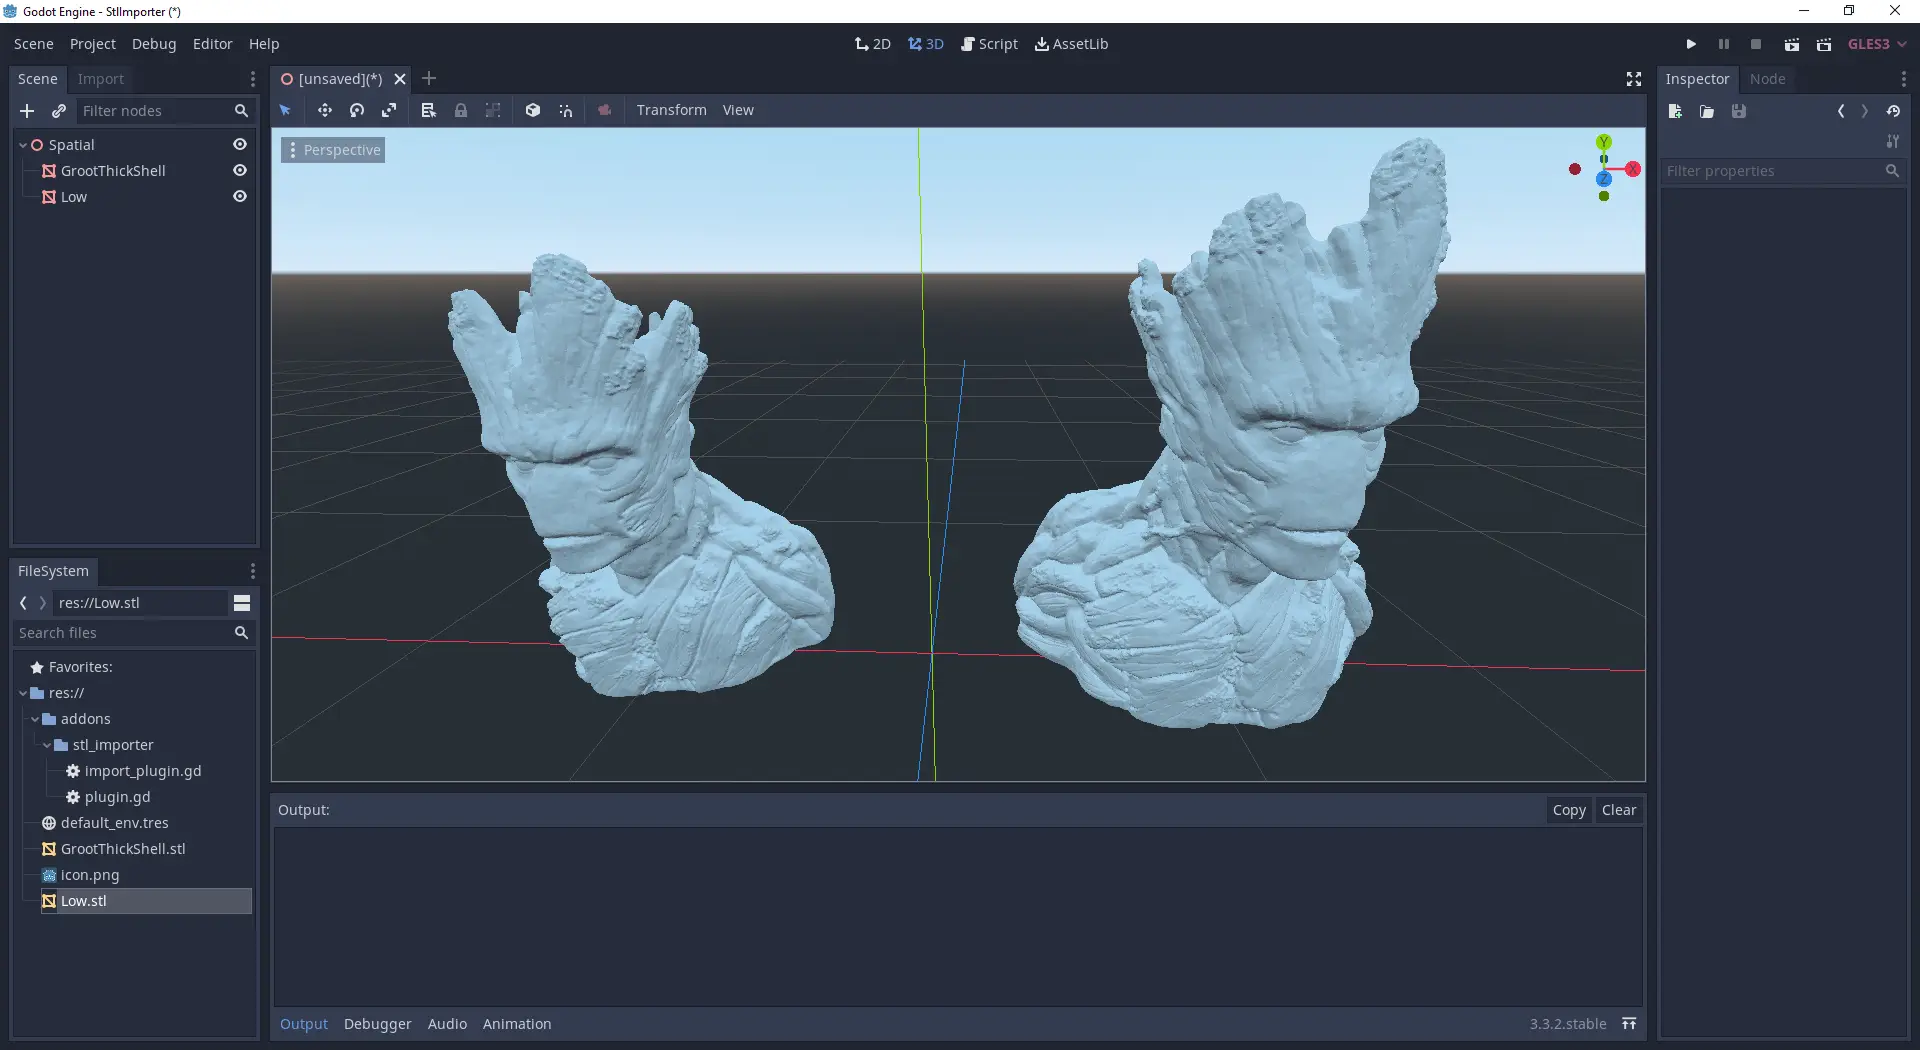This screenshot has height=1050, width=1920.
Task: Activate the Scale Mode tool
Action: coord(389,110)
